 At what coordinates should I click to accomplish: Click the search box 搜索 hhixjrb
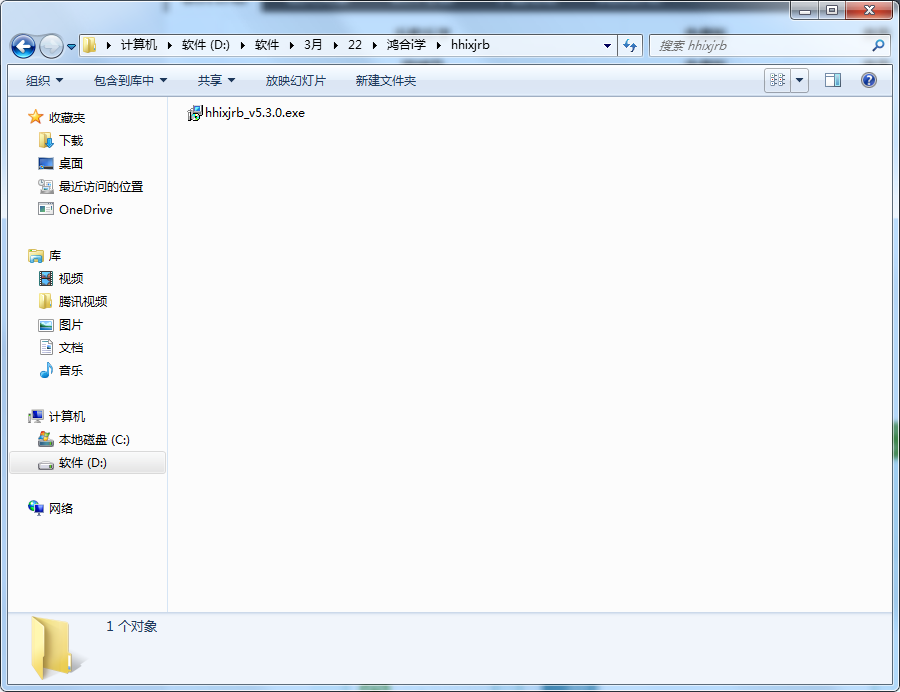(760, 45)
